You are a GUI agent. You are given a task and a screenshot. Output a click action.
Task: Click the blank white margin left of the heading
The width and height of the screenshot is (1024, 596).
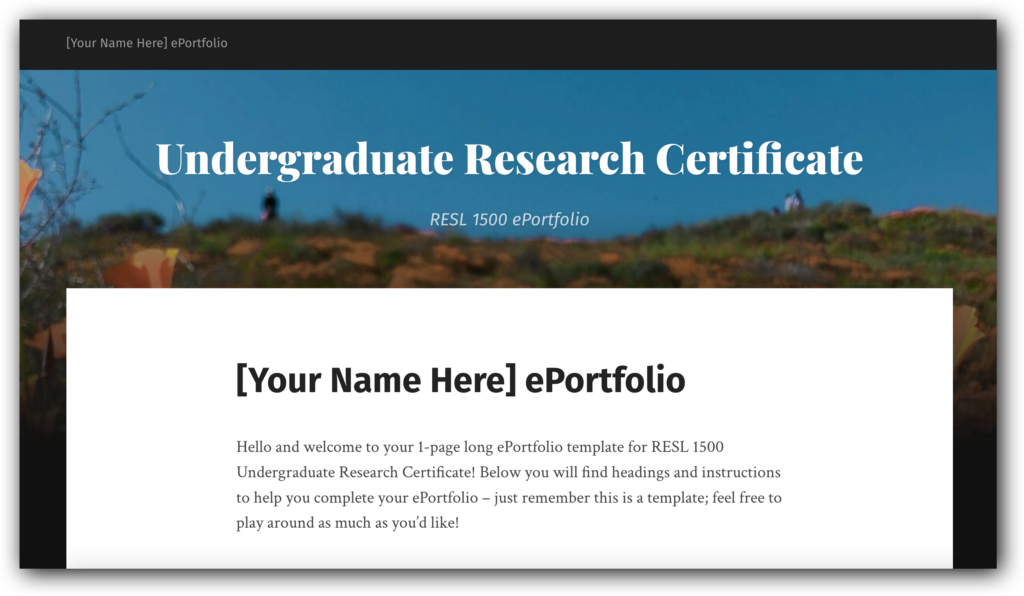point(150,382)
